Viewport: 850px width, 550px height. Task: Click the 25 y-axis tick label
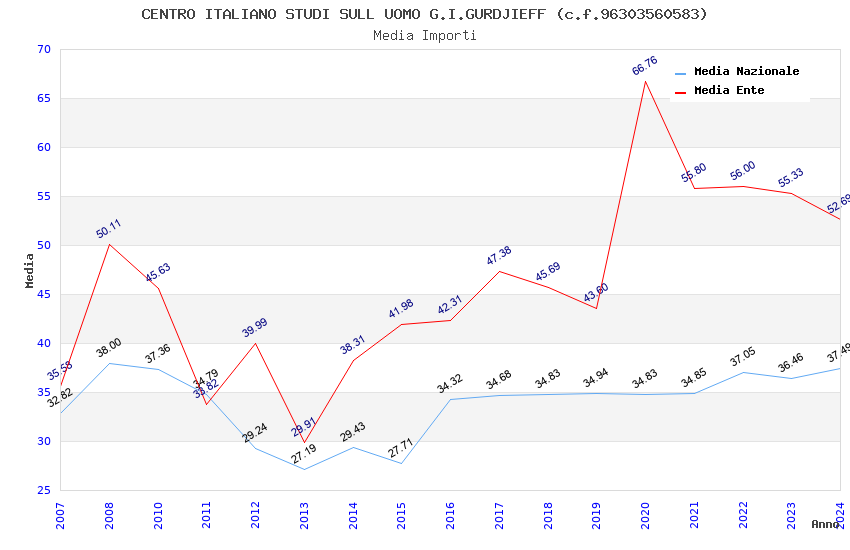tap(44, 490)
